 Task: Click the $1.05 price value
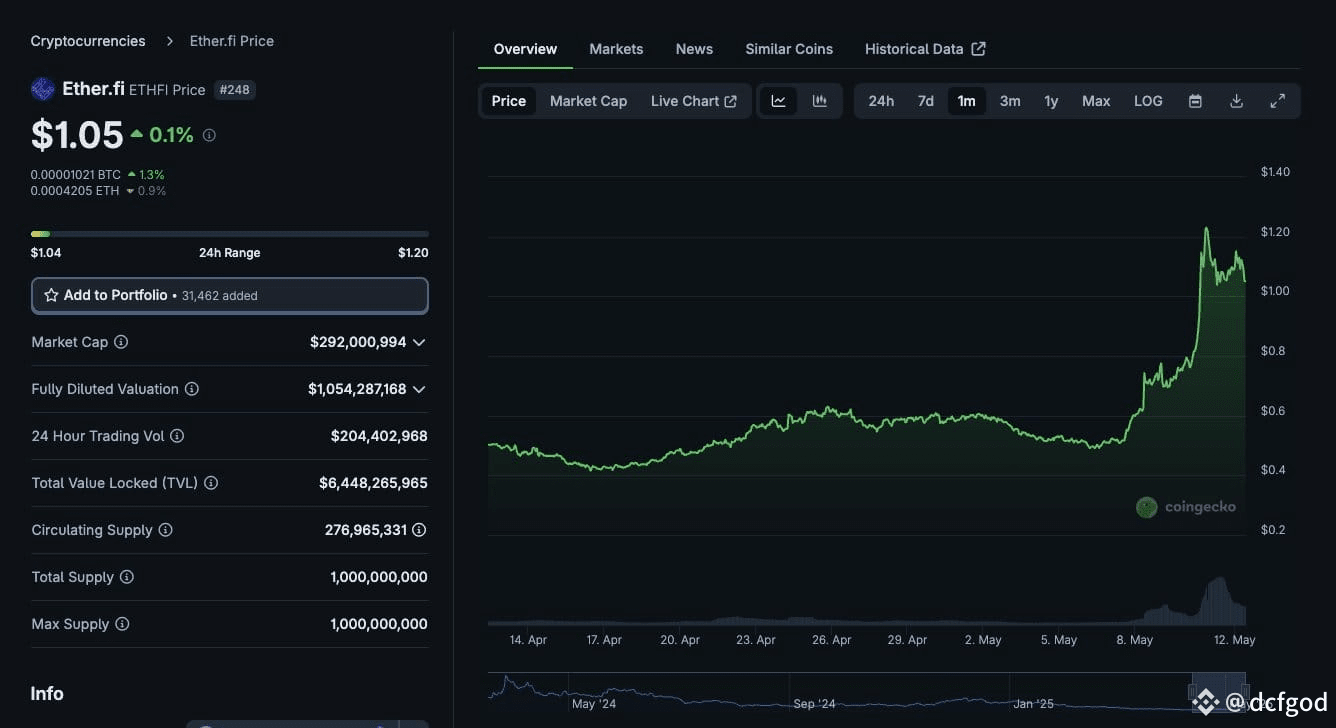pos(77,135)
